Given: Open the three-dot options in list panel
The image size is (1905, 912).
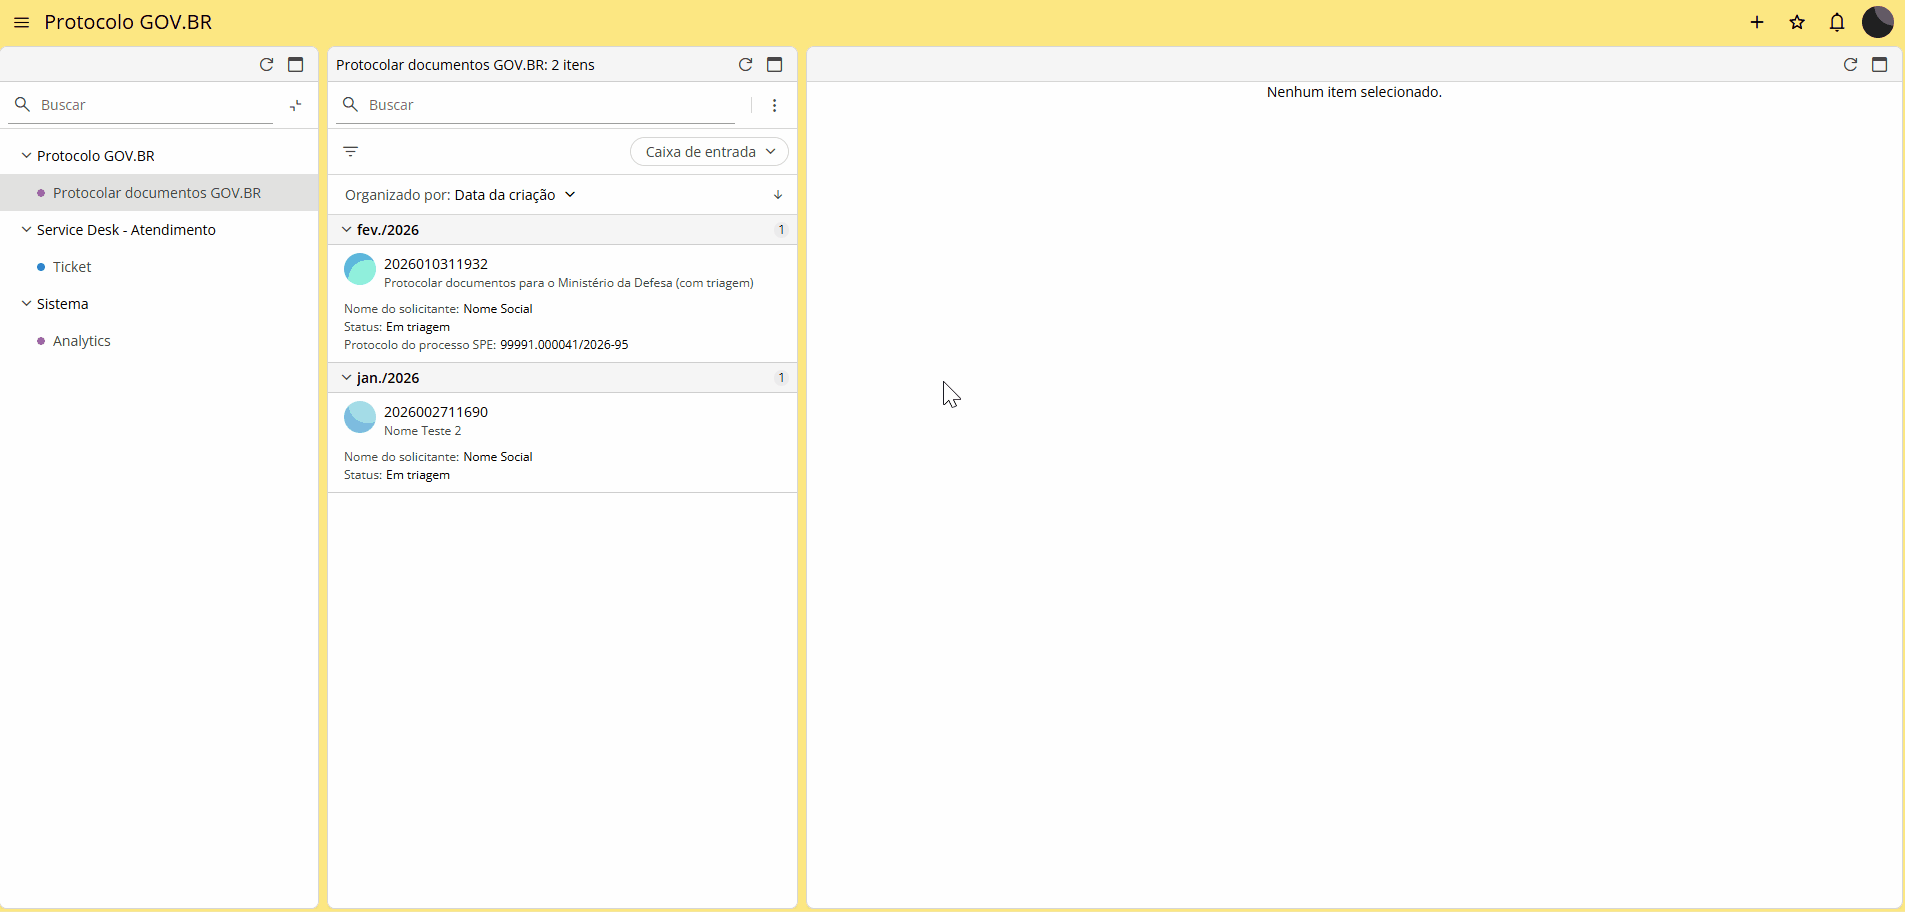Looking at the screenshot, I should (774, 105).
